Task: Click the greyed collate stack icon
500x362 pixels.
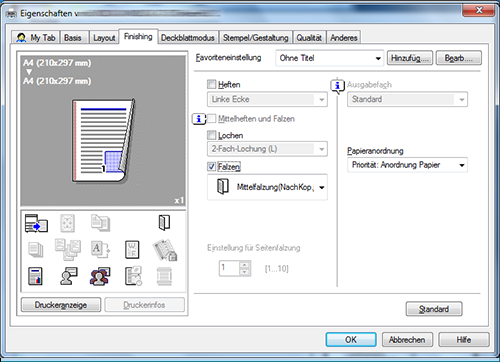Action: click(35, 250)
